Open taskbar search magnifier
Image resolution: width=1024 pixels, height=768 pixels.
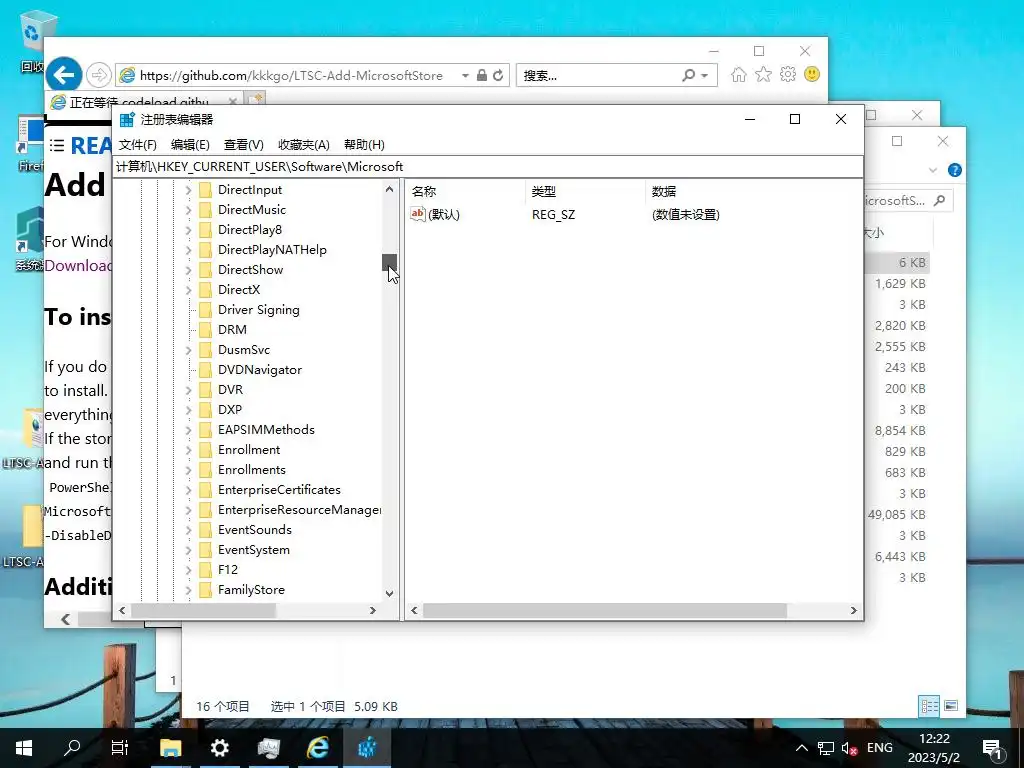pos(72,748)
